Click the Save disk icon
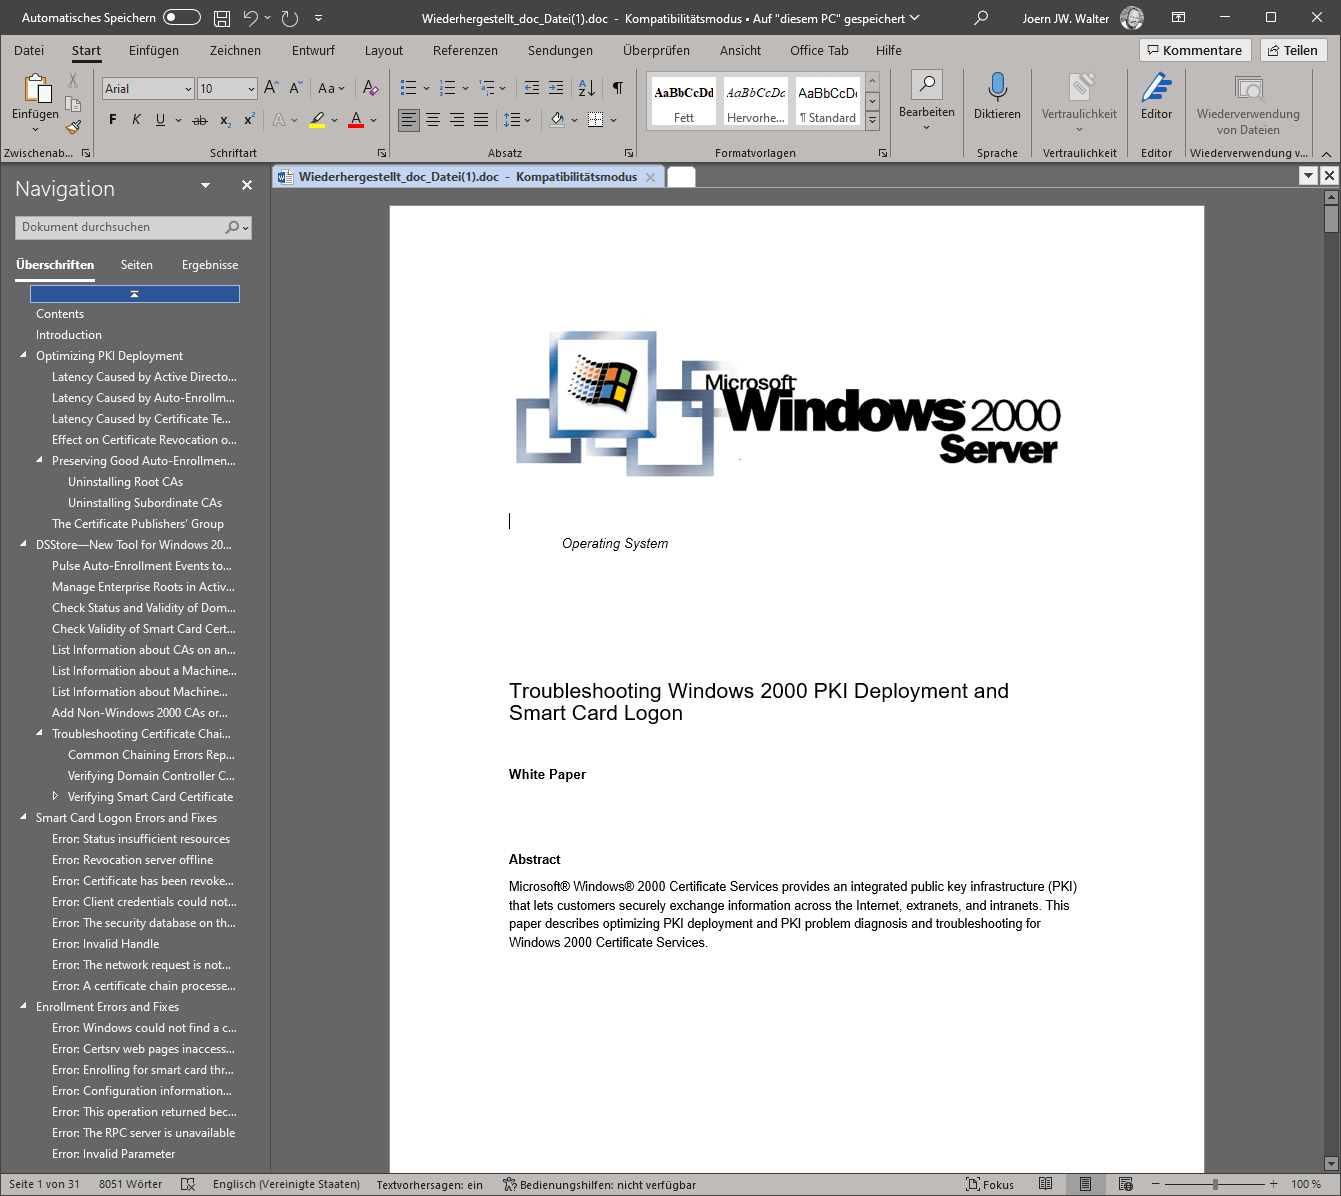Image resolution: width=1341 pixels, height=1196 pixels. 222,18
